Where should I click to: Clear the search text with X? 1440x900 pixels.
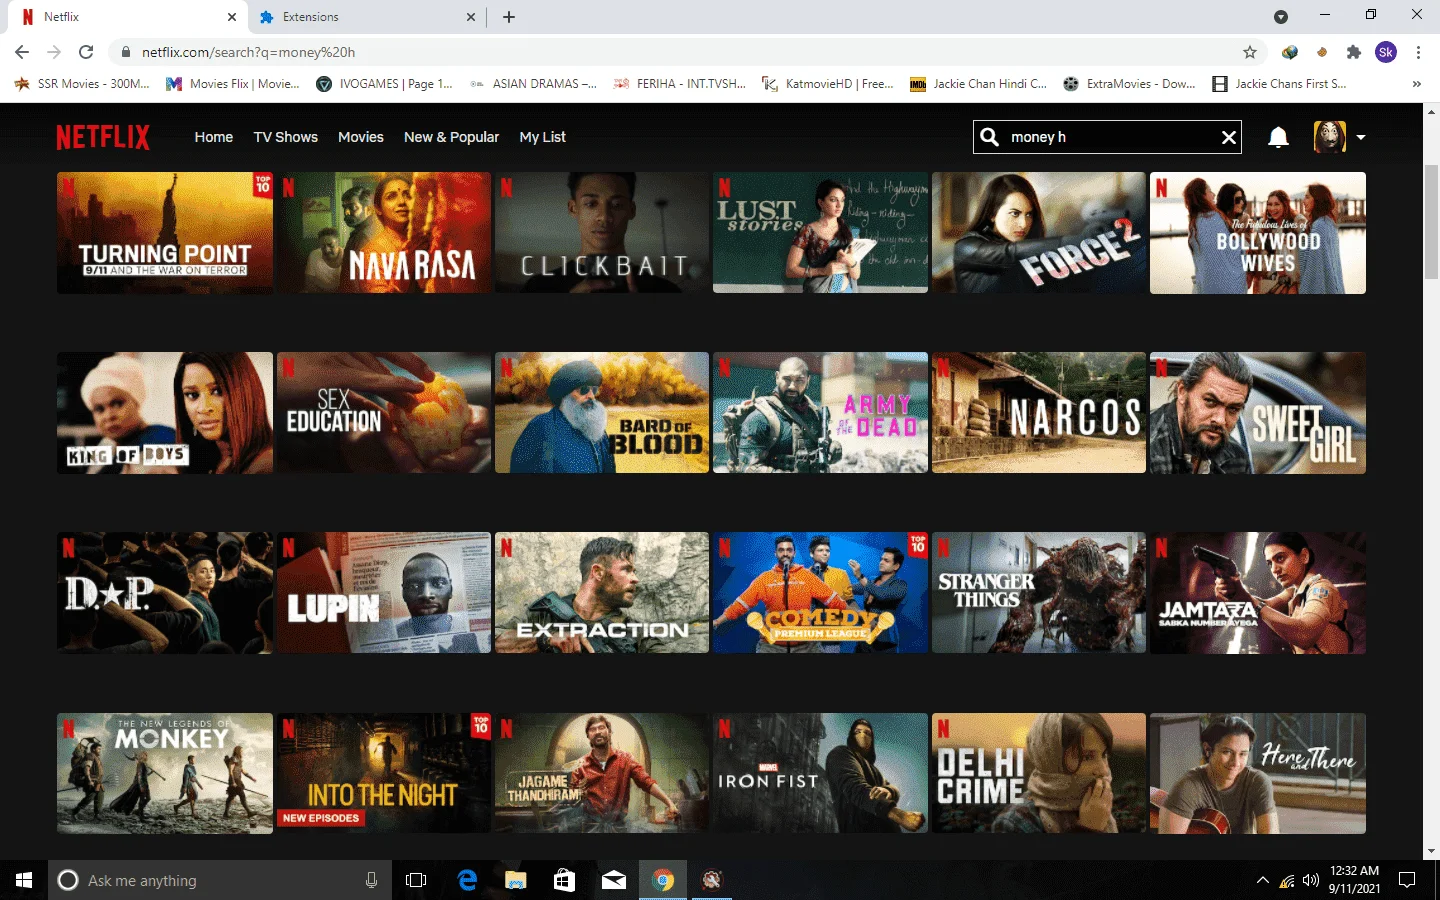(x=1229, y=137)
